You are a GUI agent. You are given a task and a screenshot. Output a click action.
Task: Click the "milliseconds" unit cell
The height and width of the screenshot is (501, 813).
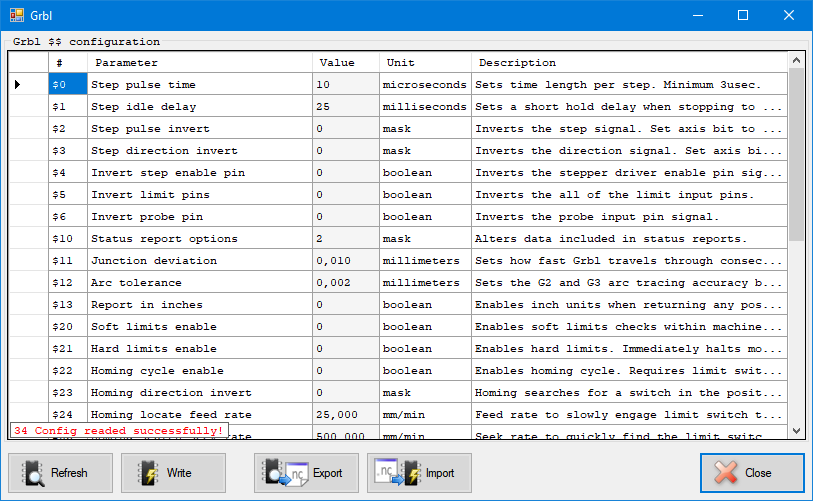[425, 106]
